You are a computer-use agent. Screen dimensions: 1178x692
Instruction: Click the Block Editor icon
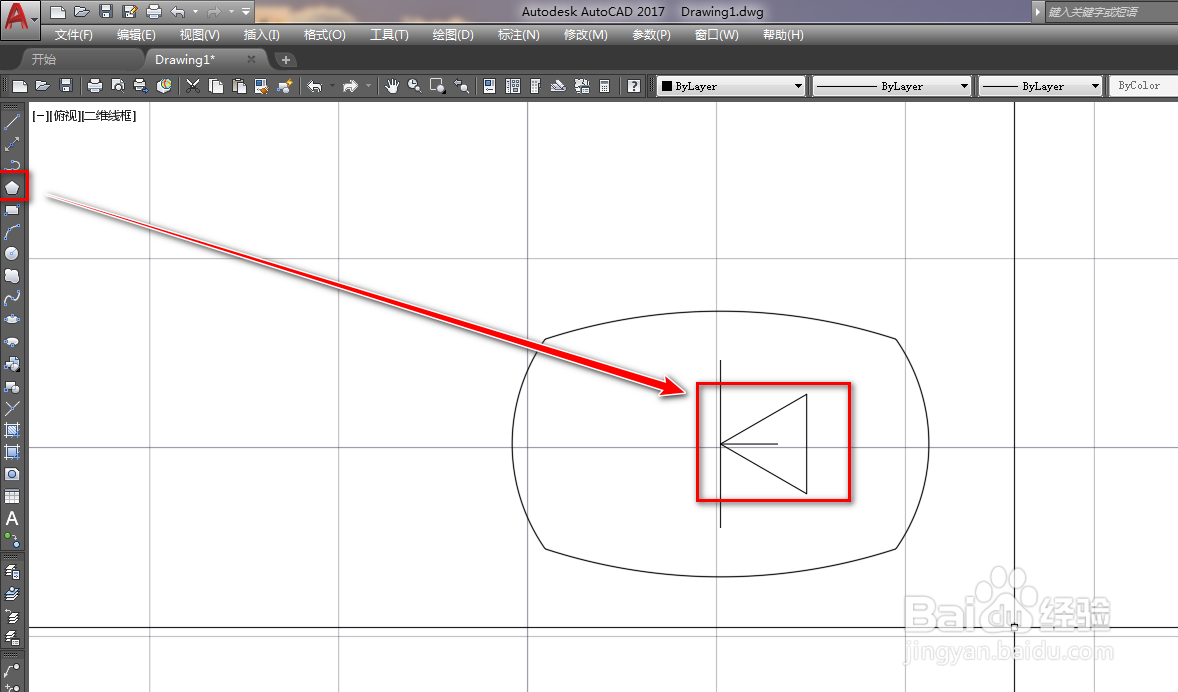pyautogui.click(x=285, y=86)
